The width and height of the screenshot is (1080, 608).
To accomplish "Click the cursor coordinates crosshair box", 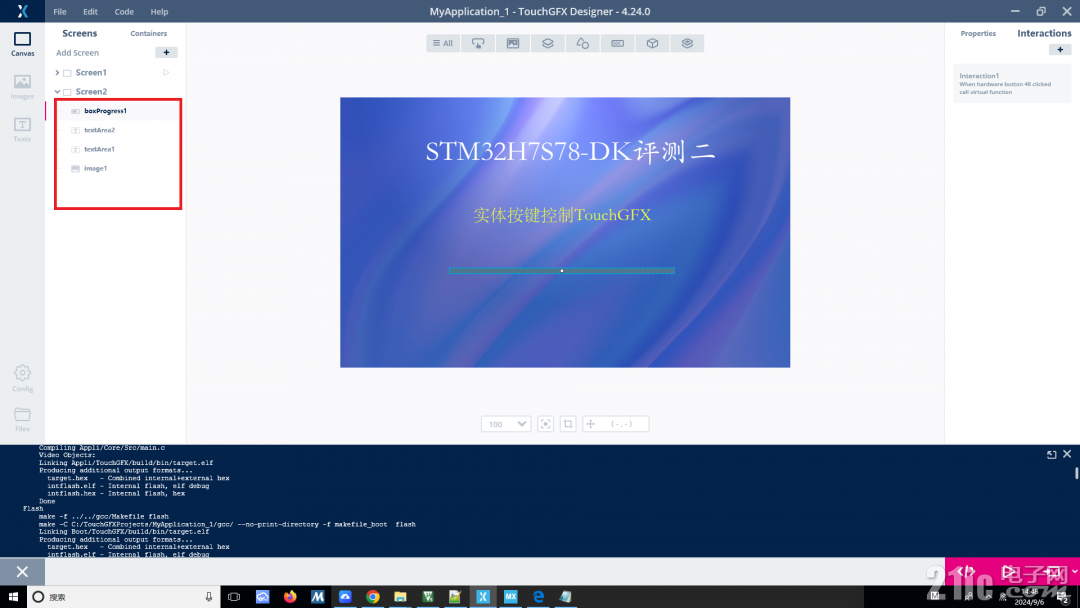I will pos(616,424).
